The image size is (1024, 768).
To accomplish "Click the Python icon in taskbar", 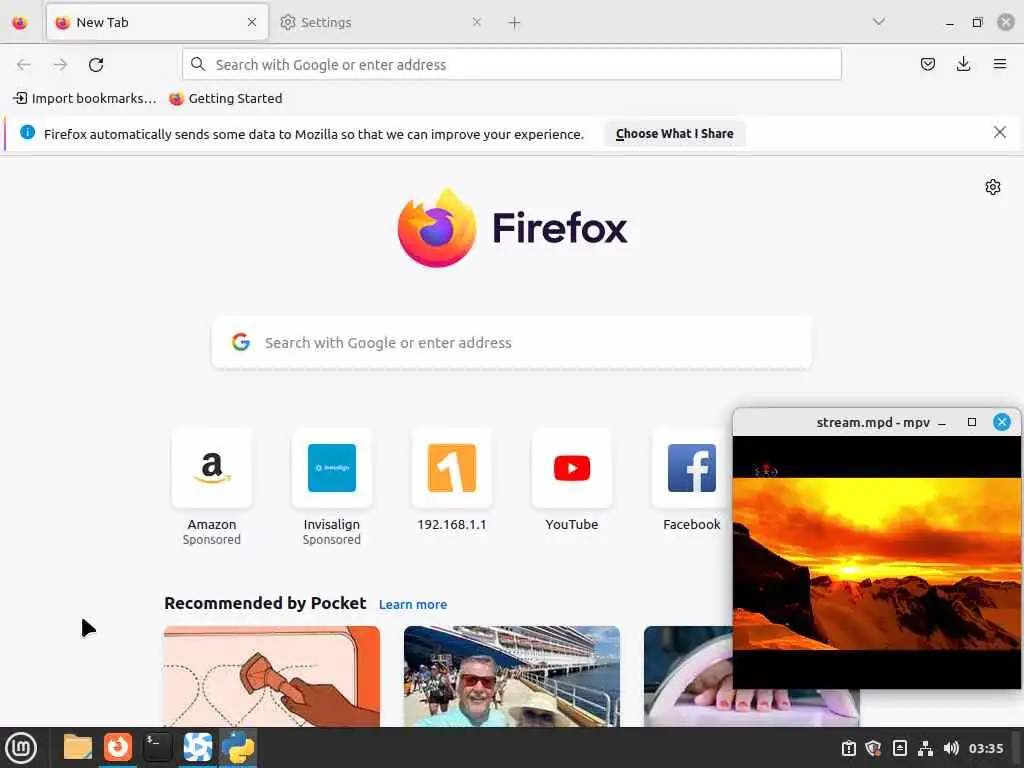I will click(238, 747).
